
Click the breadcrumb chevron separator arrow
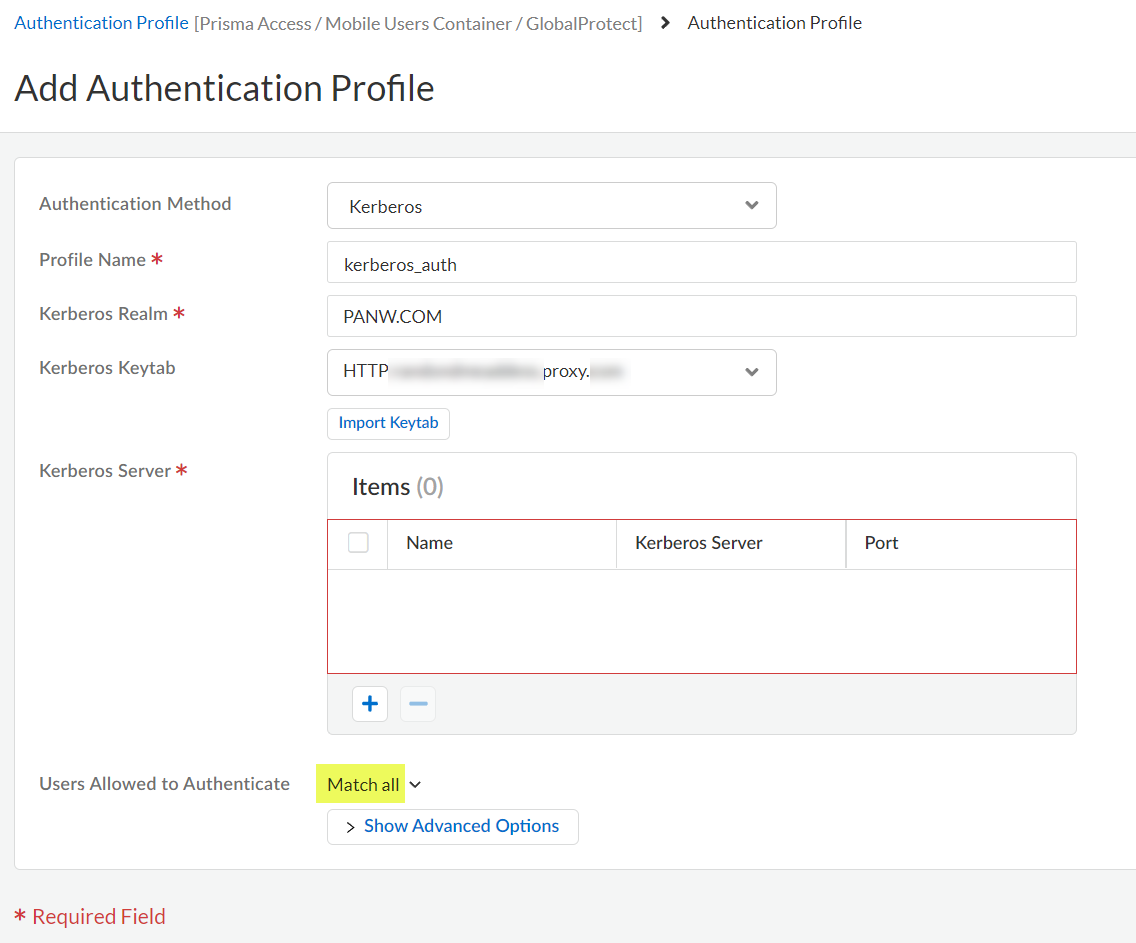pos(666,23)
